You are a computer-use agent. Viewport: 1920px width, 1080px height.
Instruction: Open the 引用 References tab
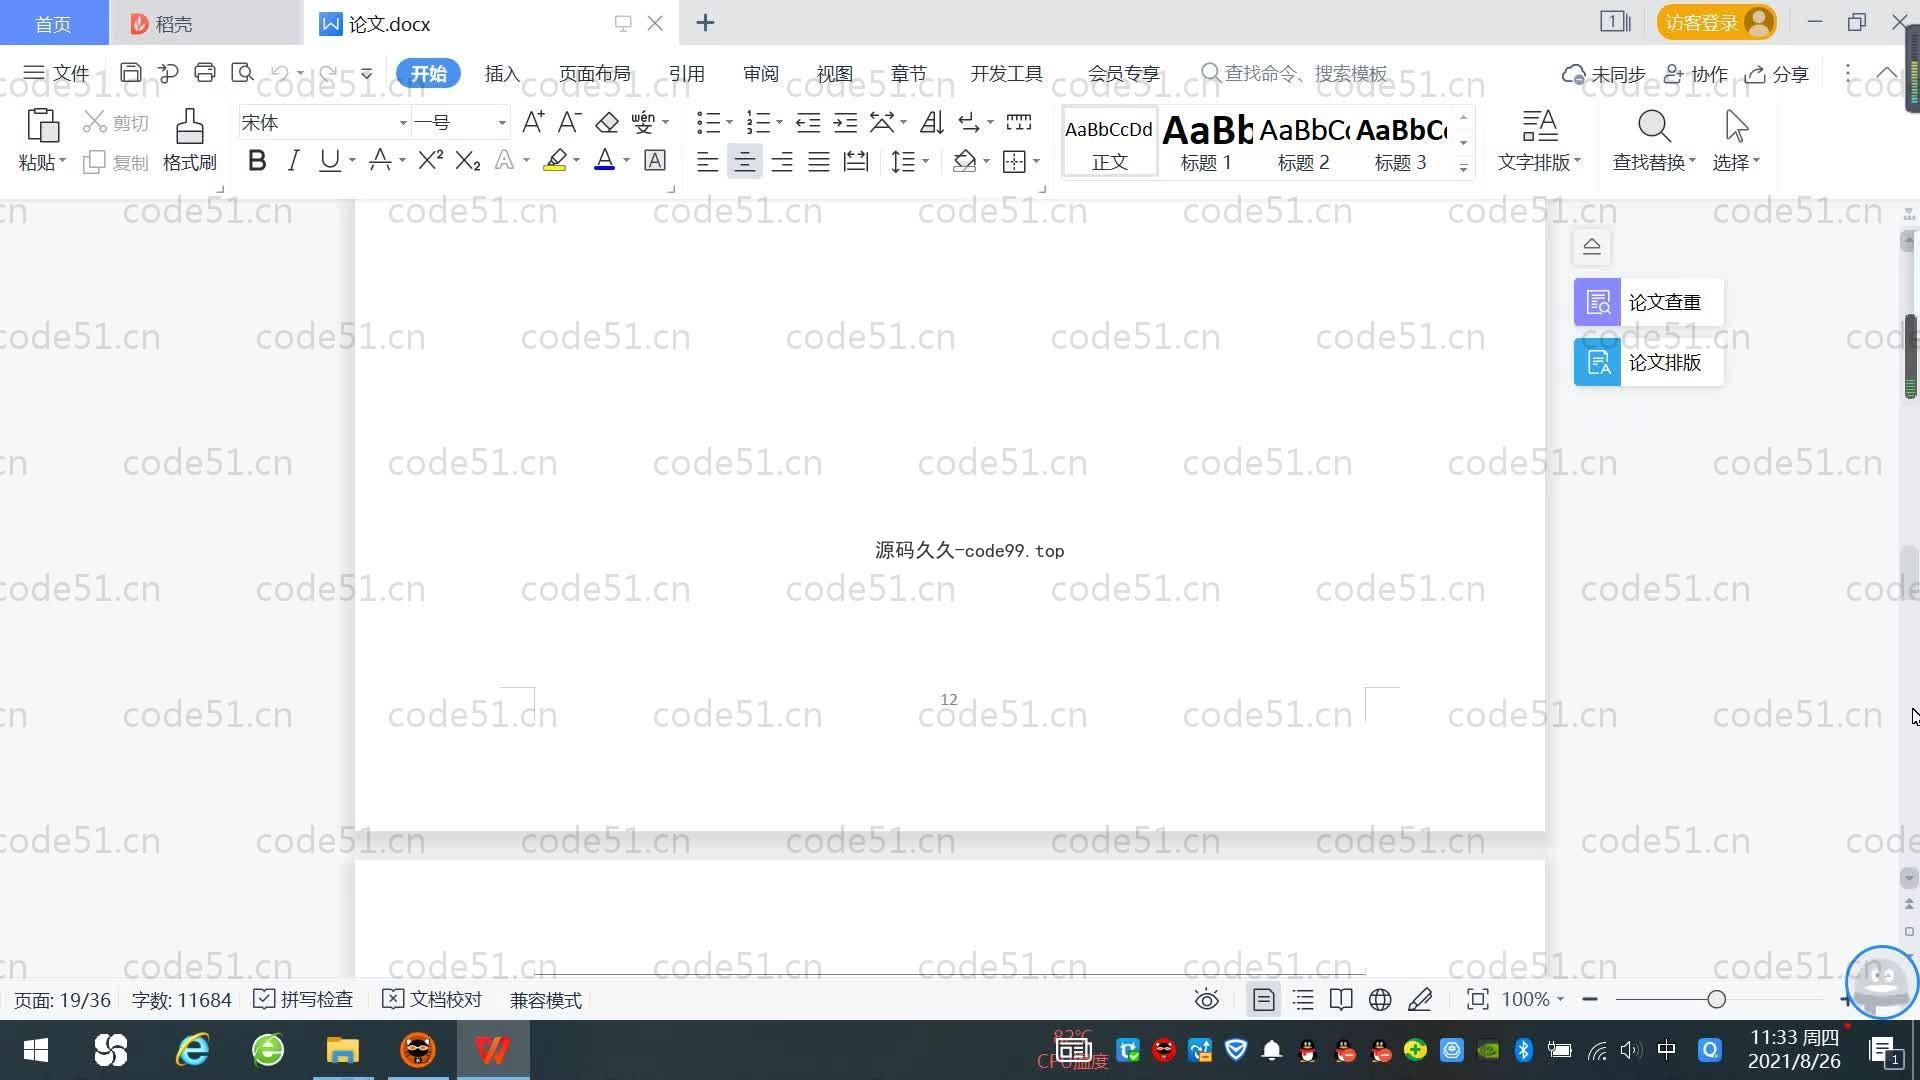pyautogui.click(x=686, y=74)
